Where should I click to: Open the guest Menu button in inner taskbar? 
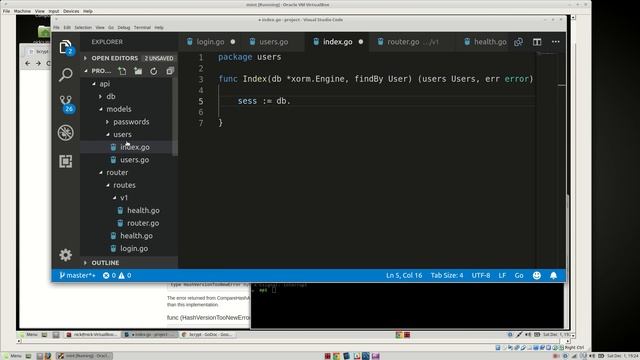pyautogui.click(x=28, y=335)
